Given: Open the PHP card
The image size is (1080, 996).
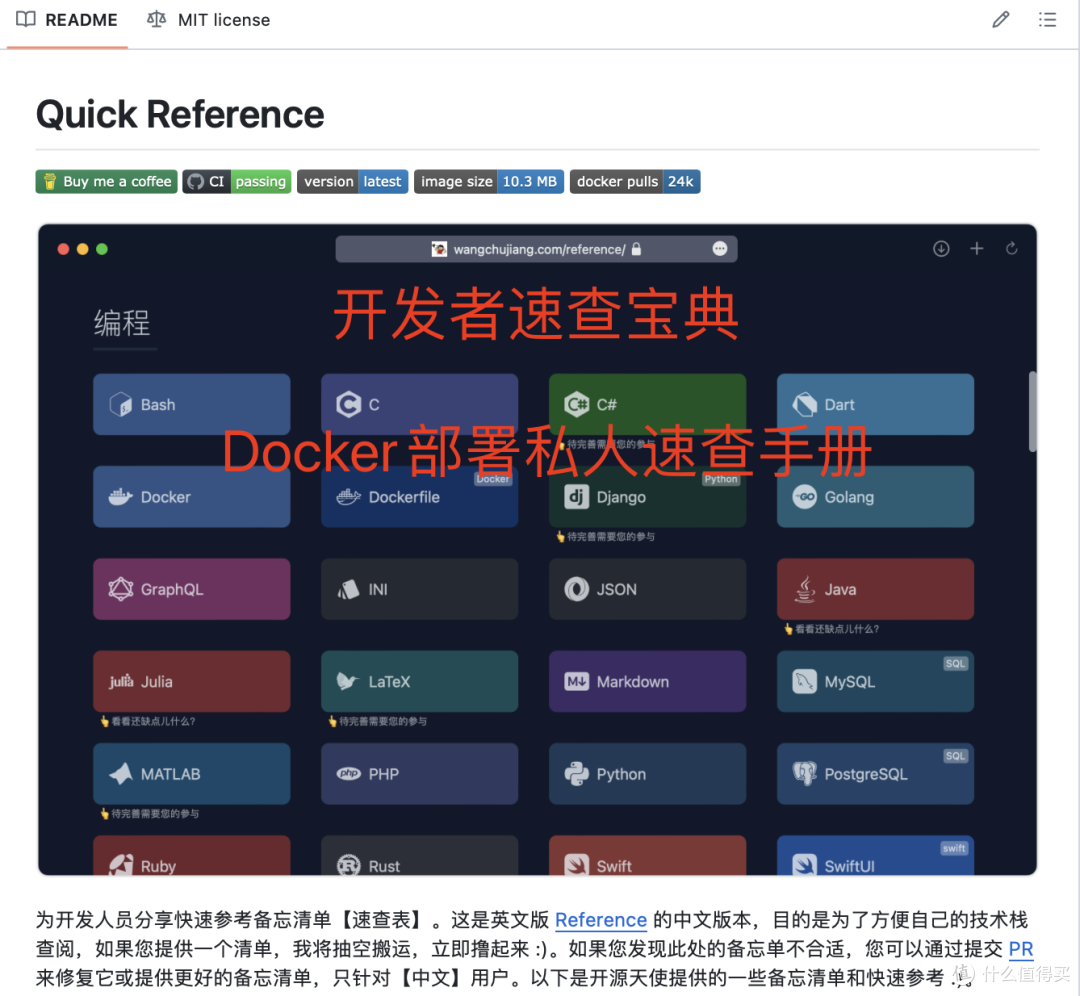Looking at the screenshot, I should (x=419, y=774).
